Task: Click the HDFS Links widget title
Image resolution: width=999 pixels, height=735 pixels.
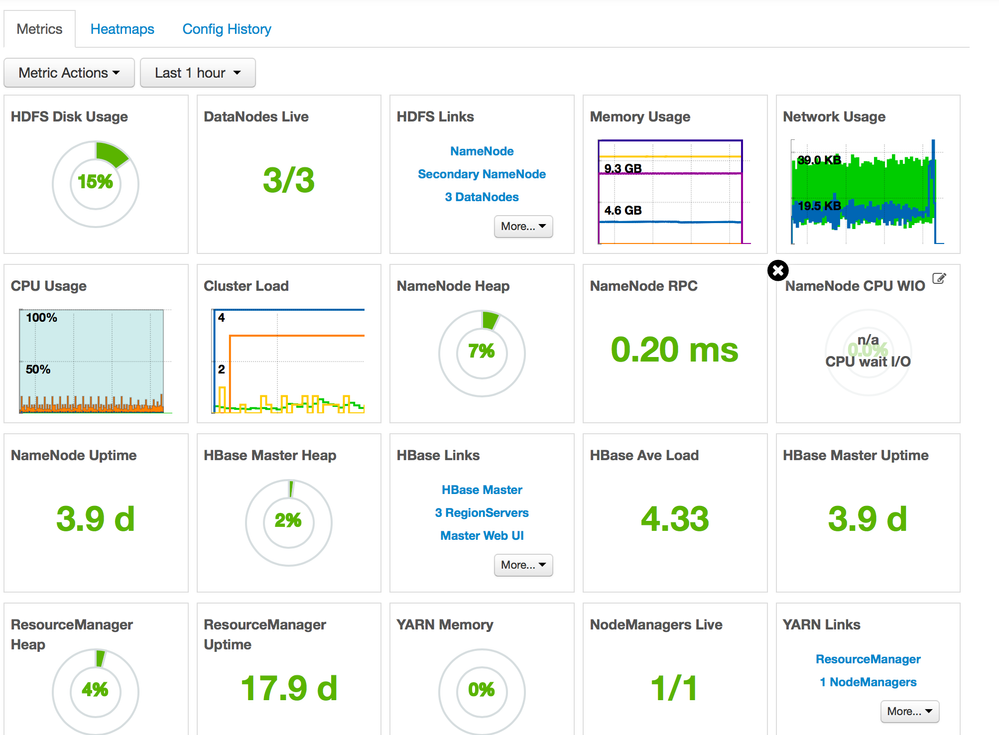Action: 435,117
